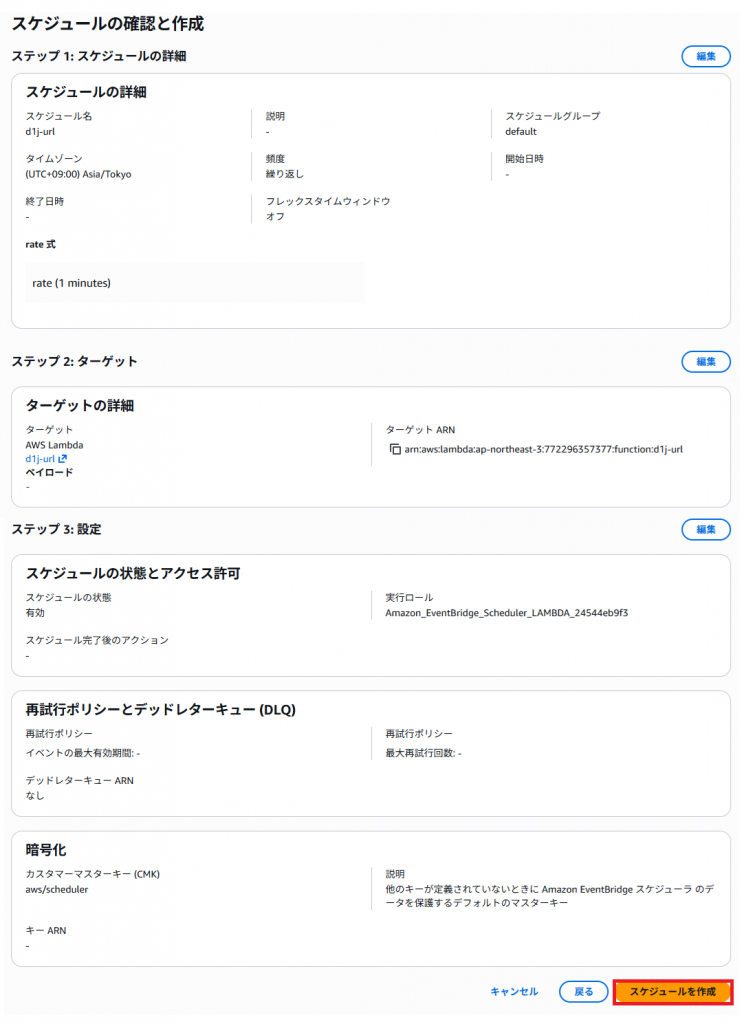Click the 暗号化 panel heading
This screenshot has width=744, height=1024.
pos(46,849)
